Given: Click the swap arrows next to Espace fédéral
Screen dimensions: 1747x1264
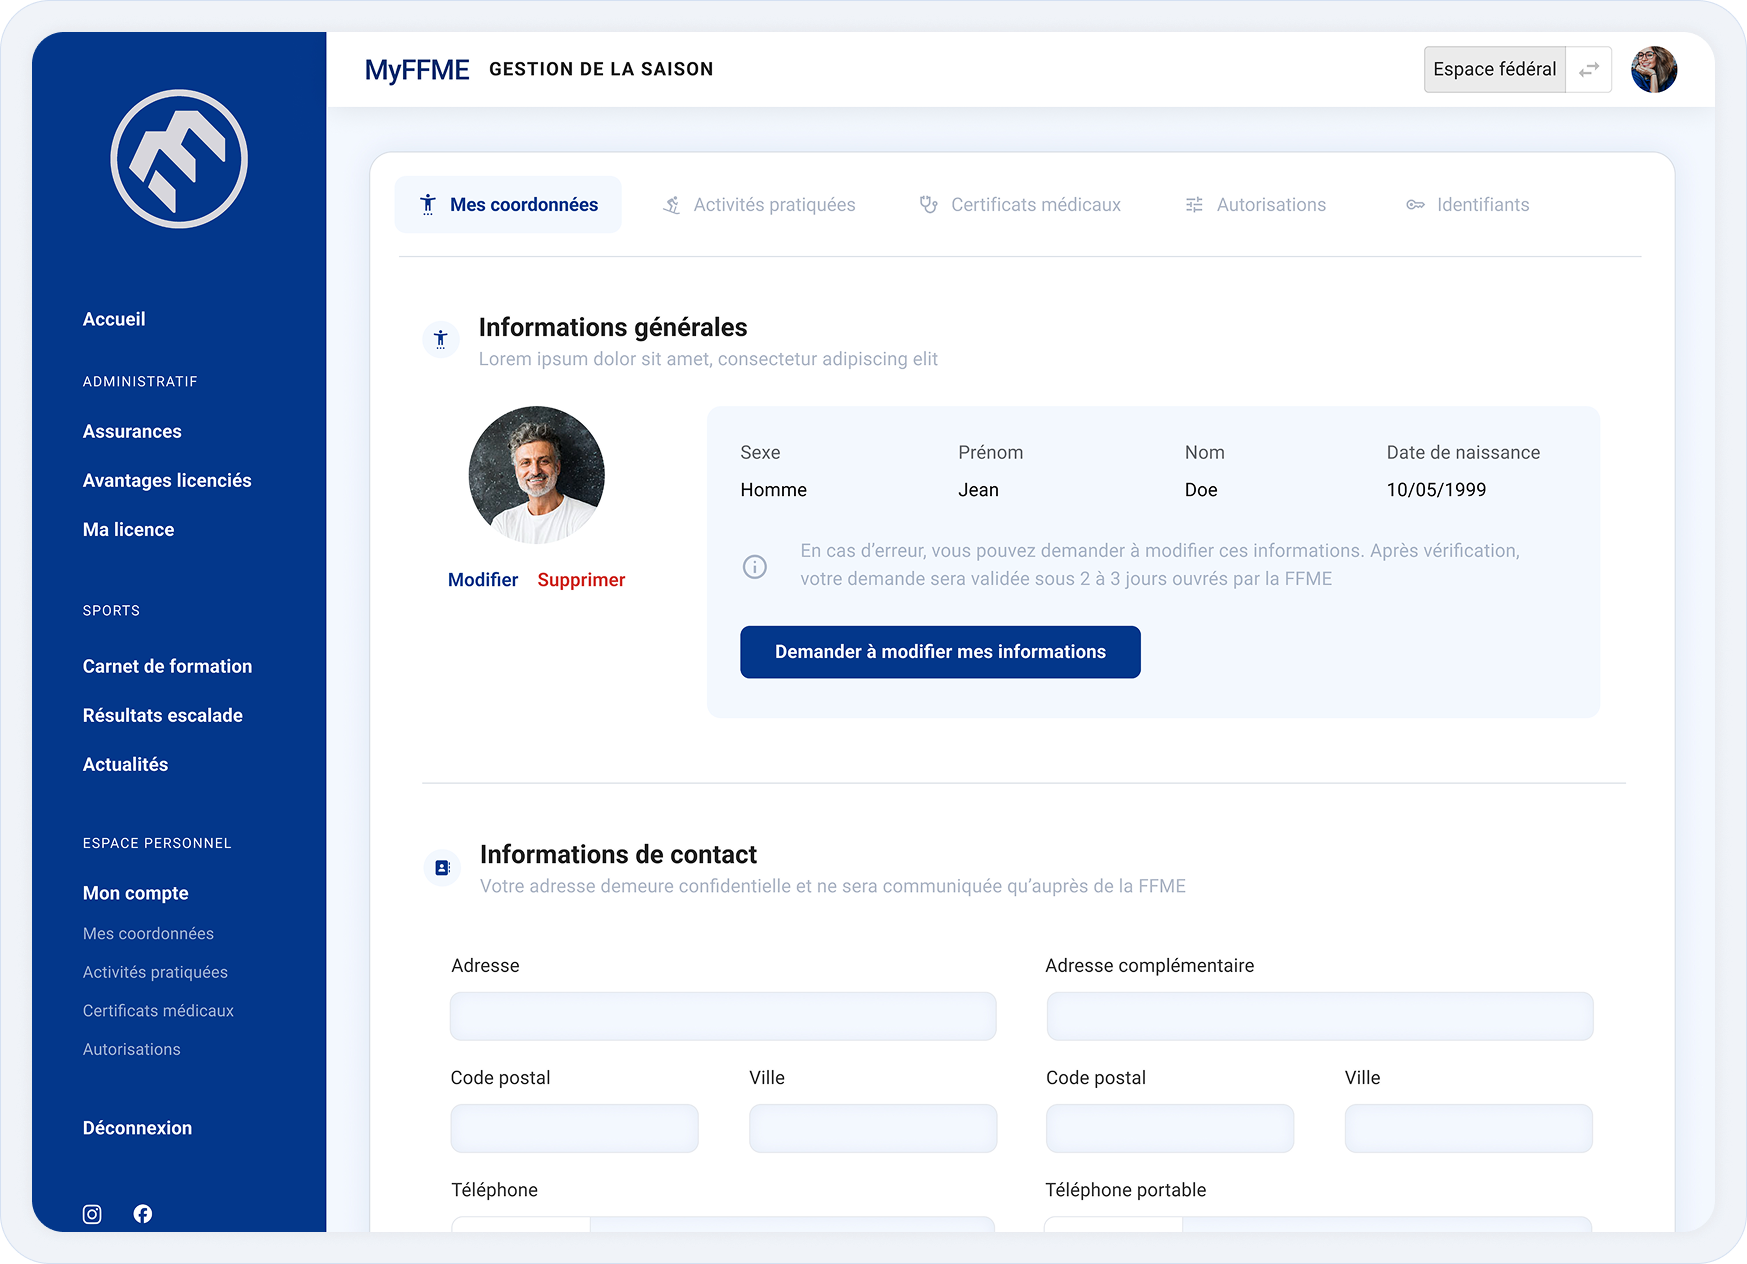Looking at the screenshot, I should [1588, 70].
